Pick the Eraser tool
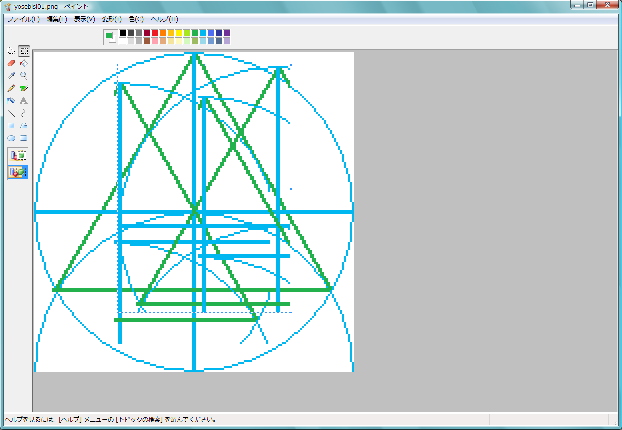Image resolution: width=622 pixels, height=430 pixels. click(x=11, y=63)
